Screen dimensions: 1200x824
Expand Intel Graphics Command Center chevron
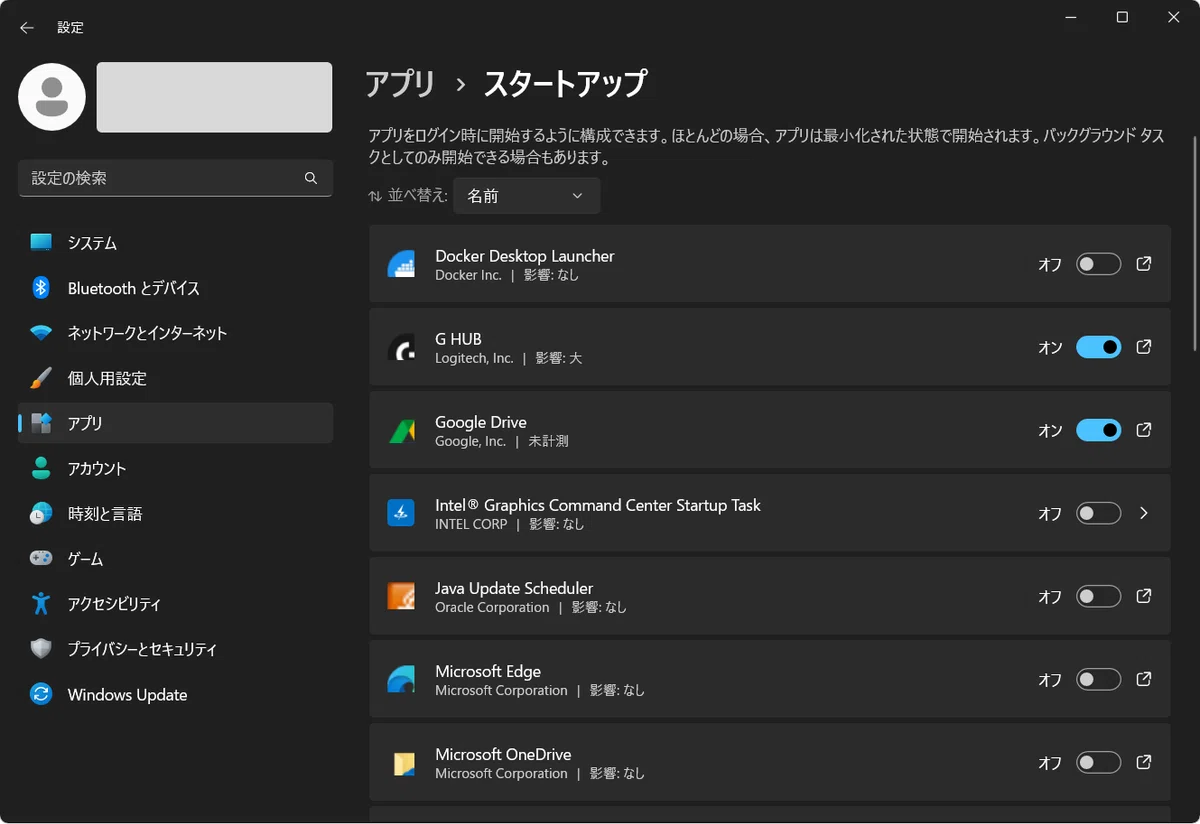(x=1144, y=513)
